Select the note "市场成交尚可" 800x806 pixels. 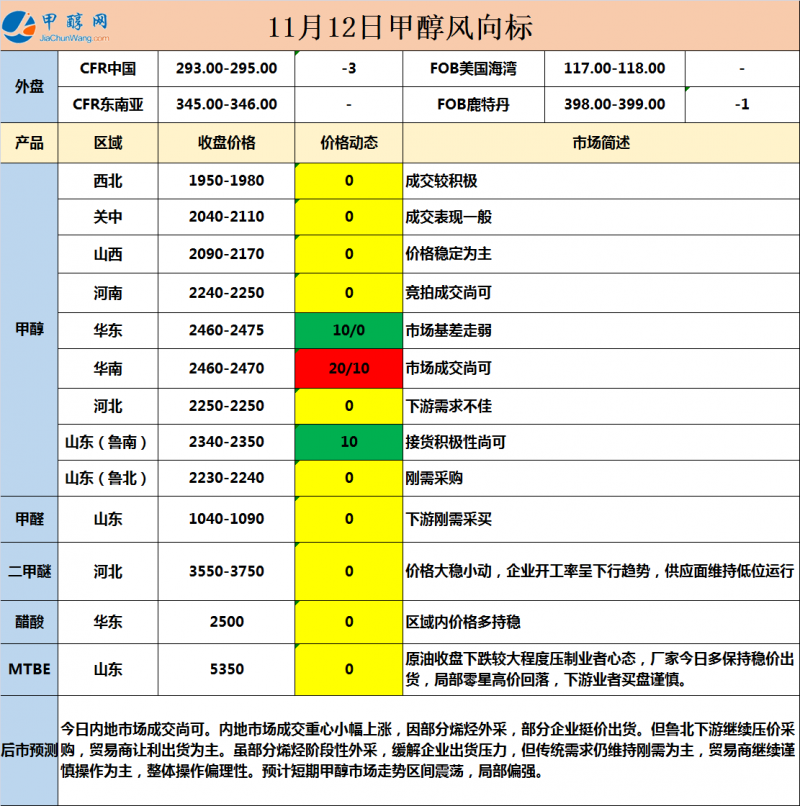[x=448, y=369]
